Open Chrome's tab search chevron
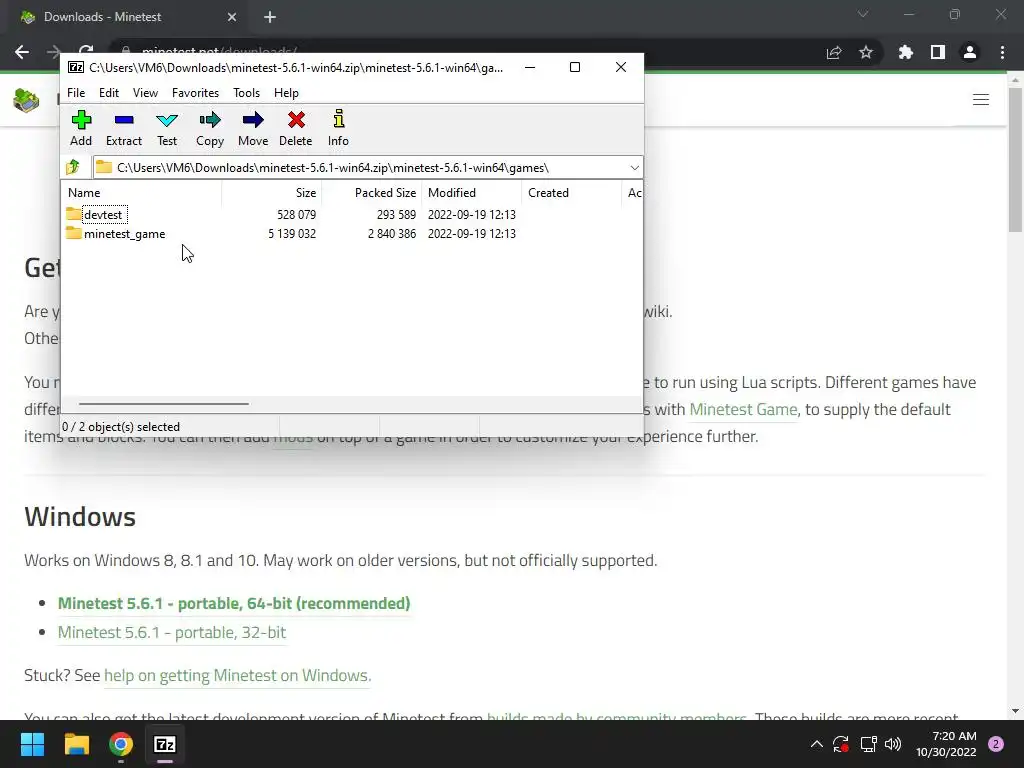The image size is (1024, 768). [863, 14]
